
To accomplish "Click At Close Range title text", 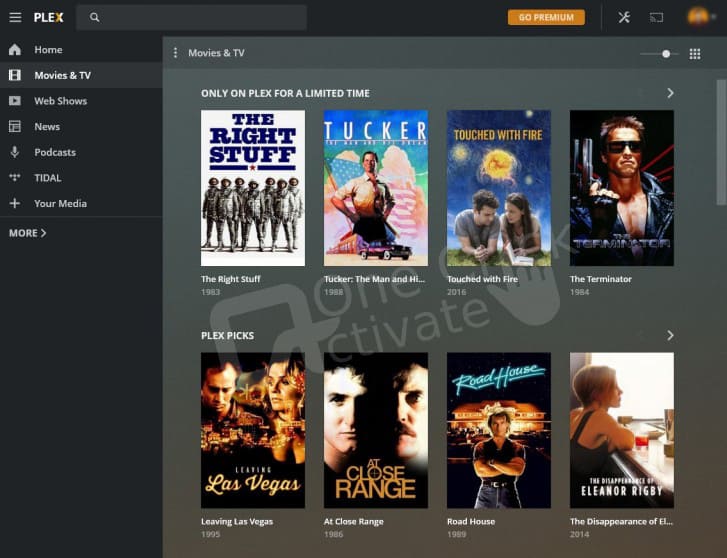I will point(353,521).
